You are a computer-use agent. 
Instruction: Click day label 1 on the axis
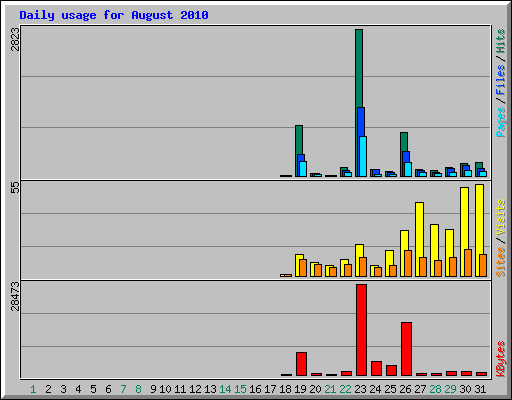point(33,389)
